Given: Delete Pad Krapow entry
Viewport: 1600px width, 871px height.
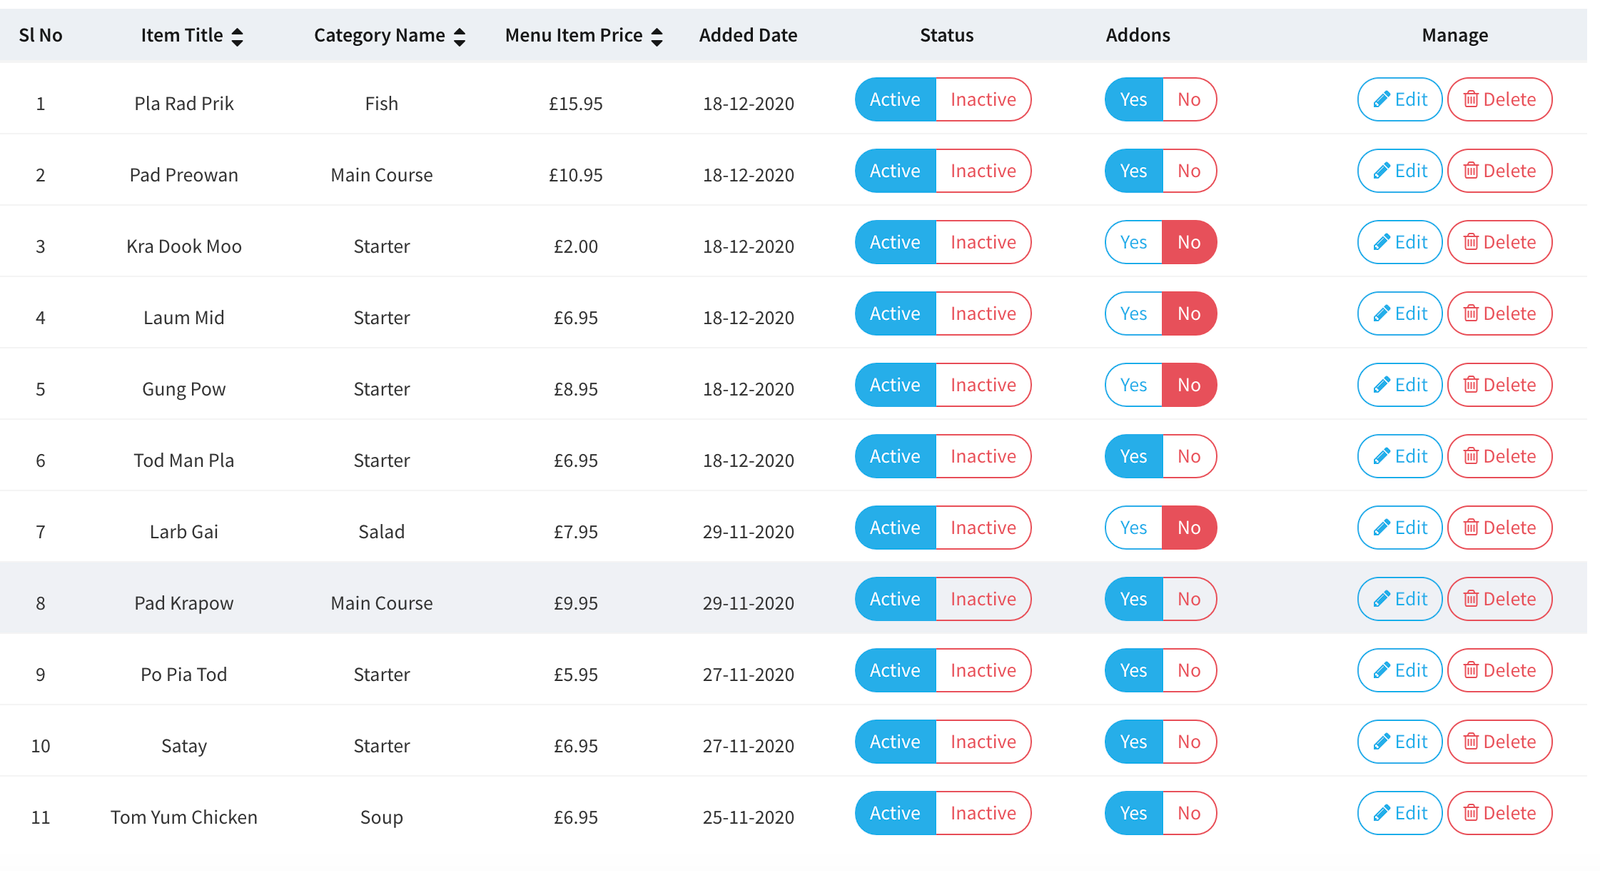Looking at the screenshot, I should point(1499,599).
